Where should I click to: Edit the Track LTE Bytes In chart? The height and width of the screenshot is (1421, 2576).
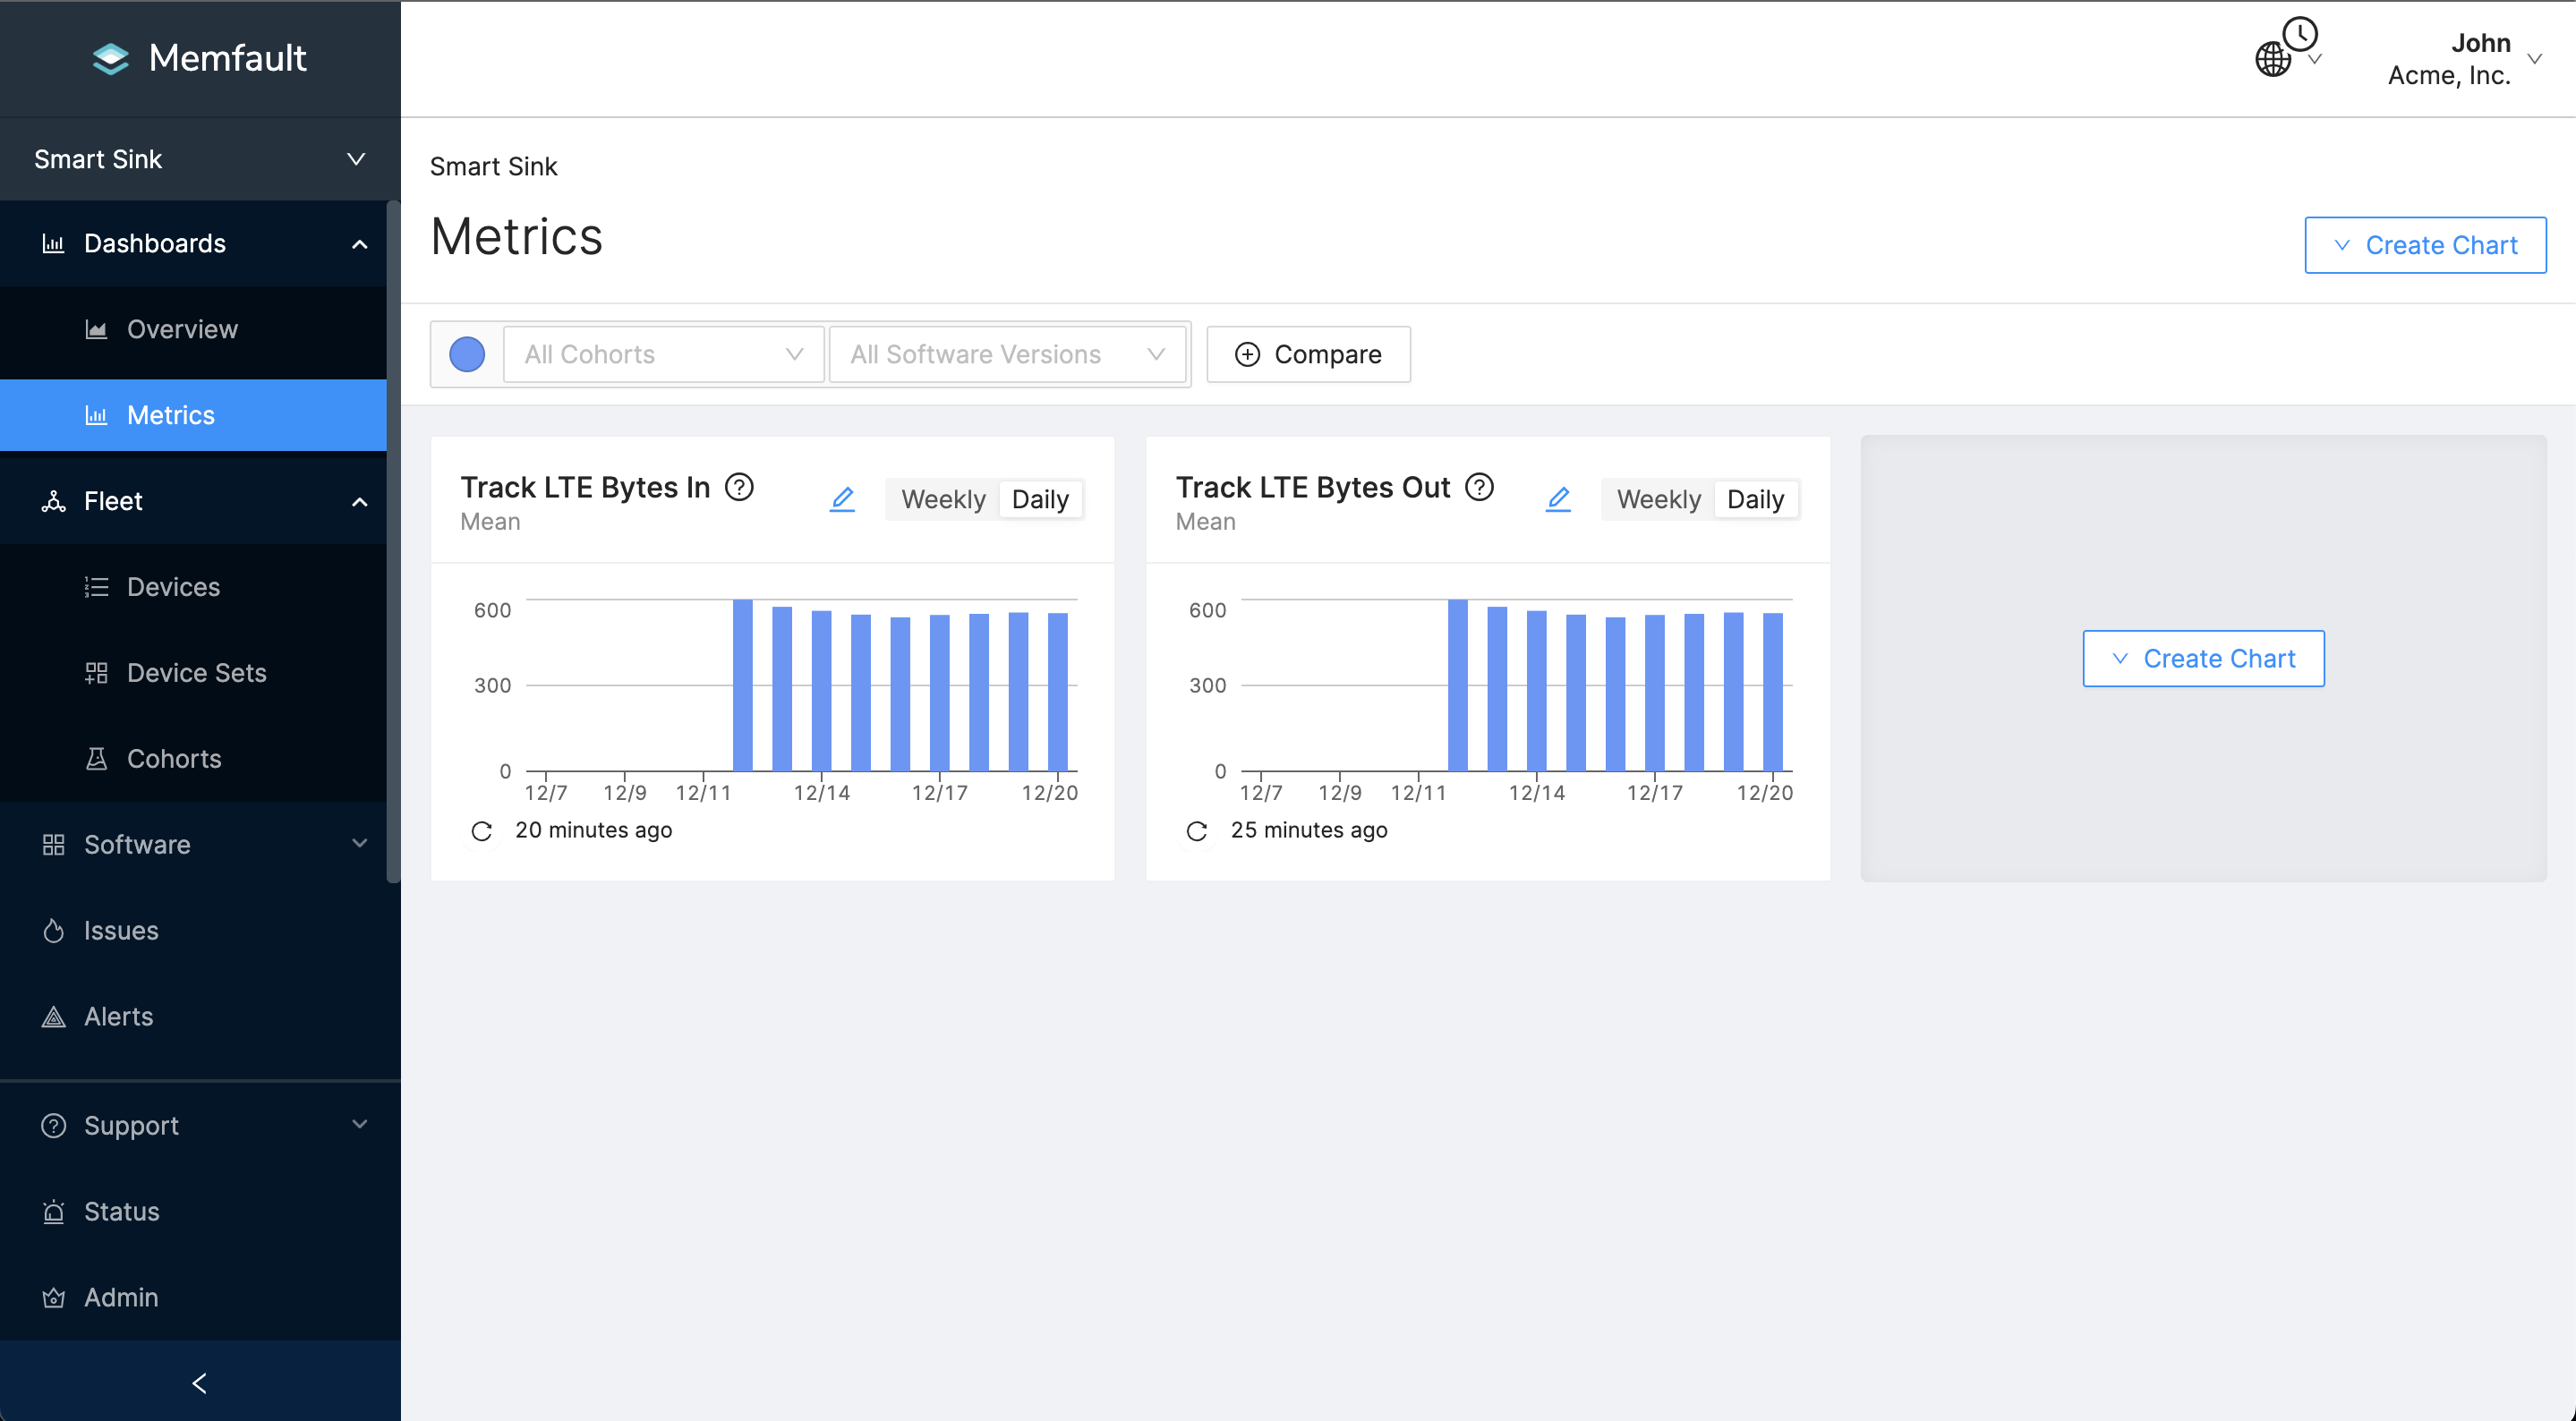coord(842,498)
